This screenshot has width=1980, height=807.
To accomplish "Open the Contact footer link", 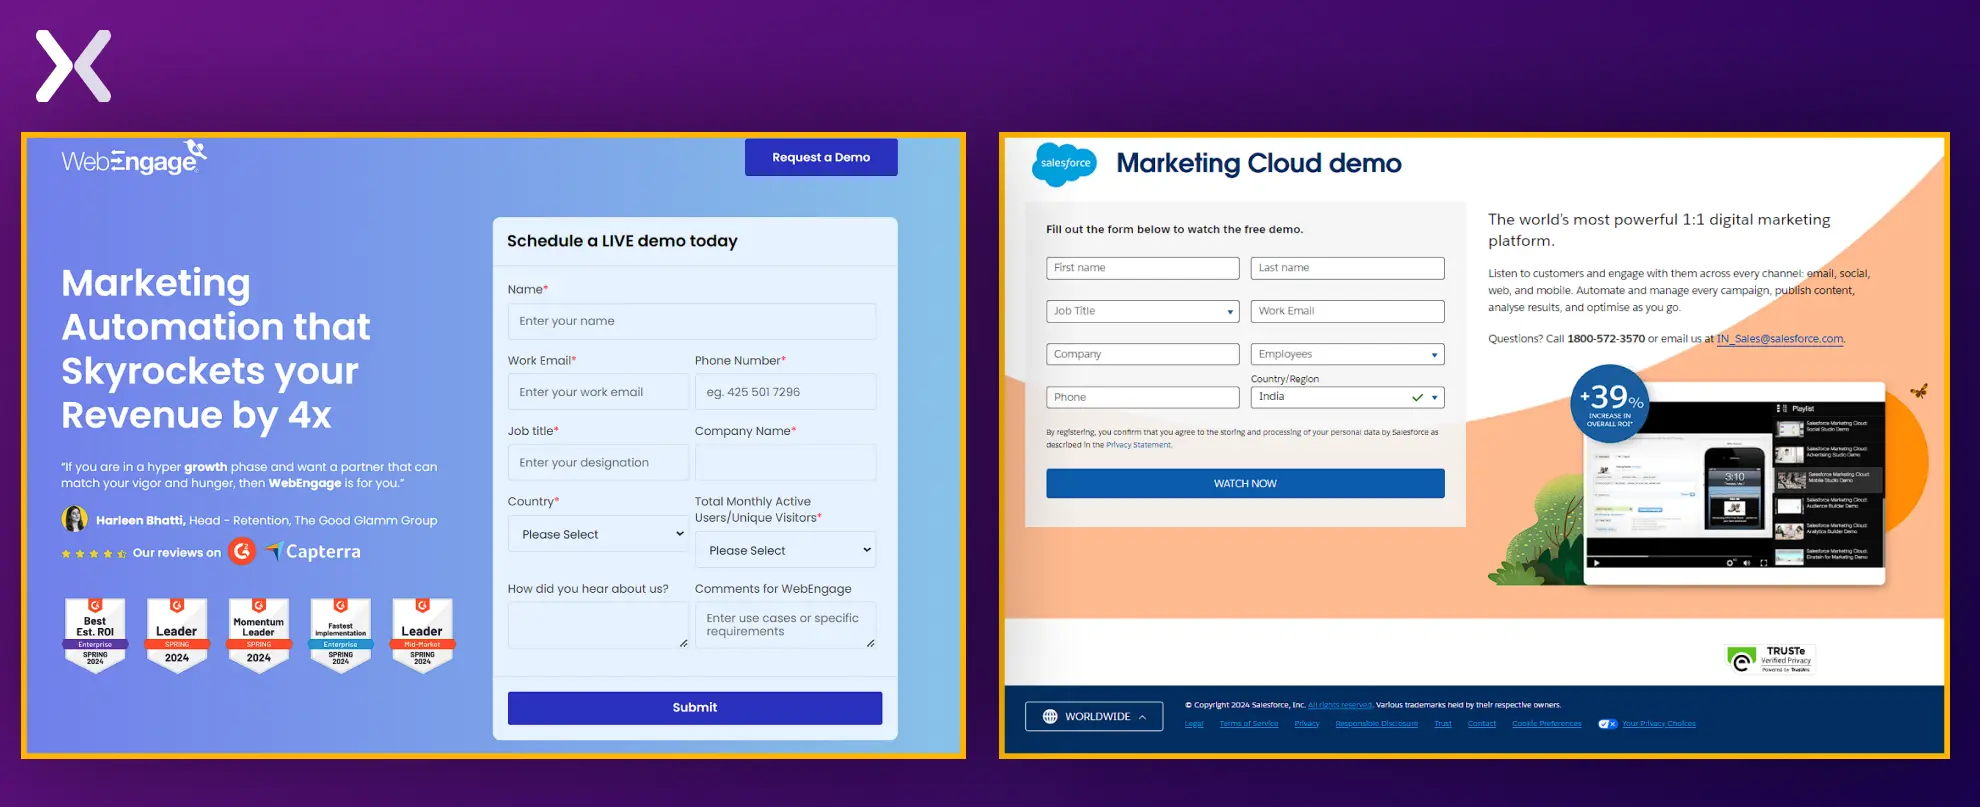I will [x=1482, y=724].
